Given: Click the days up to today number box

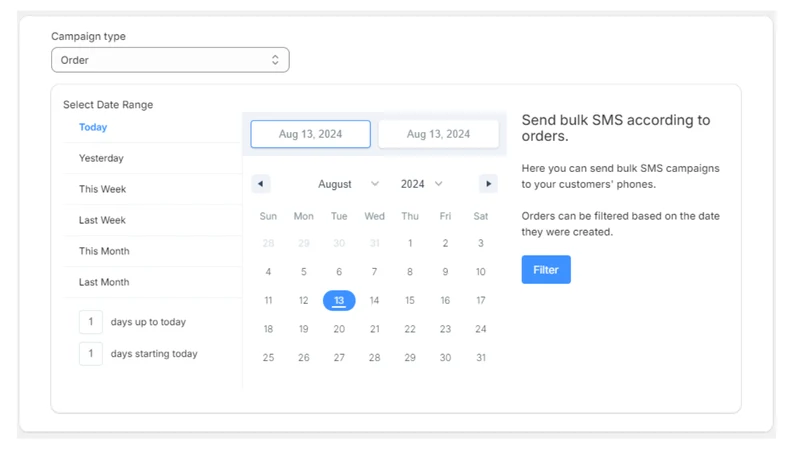Looking at the screenshot, I should coord(91,322).
